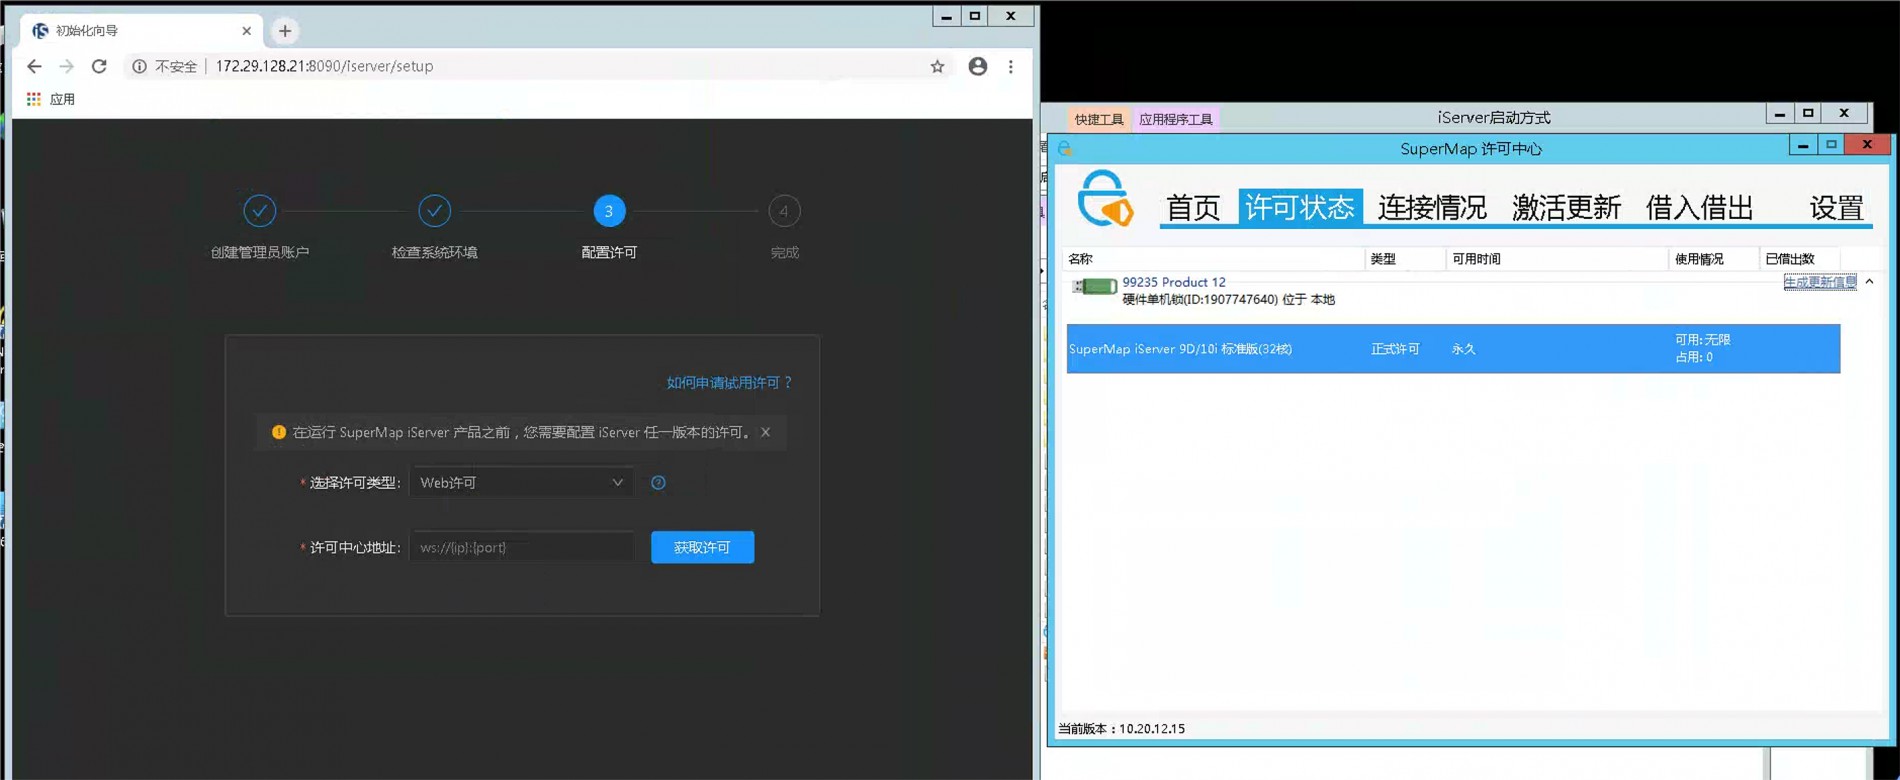This screenshot has height=780, width=1900.
Task: Open the 借入借出 tab
Action: [1699, 207]
